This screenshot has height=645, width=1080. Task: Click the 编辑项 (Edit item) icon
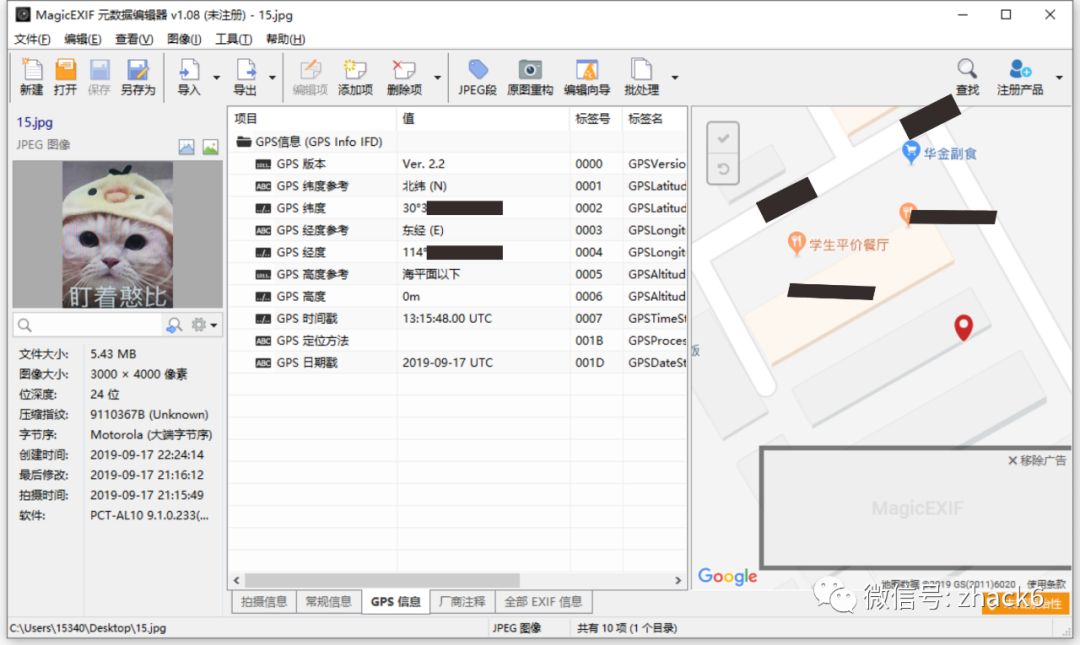pos(310,76)
